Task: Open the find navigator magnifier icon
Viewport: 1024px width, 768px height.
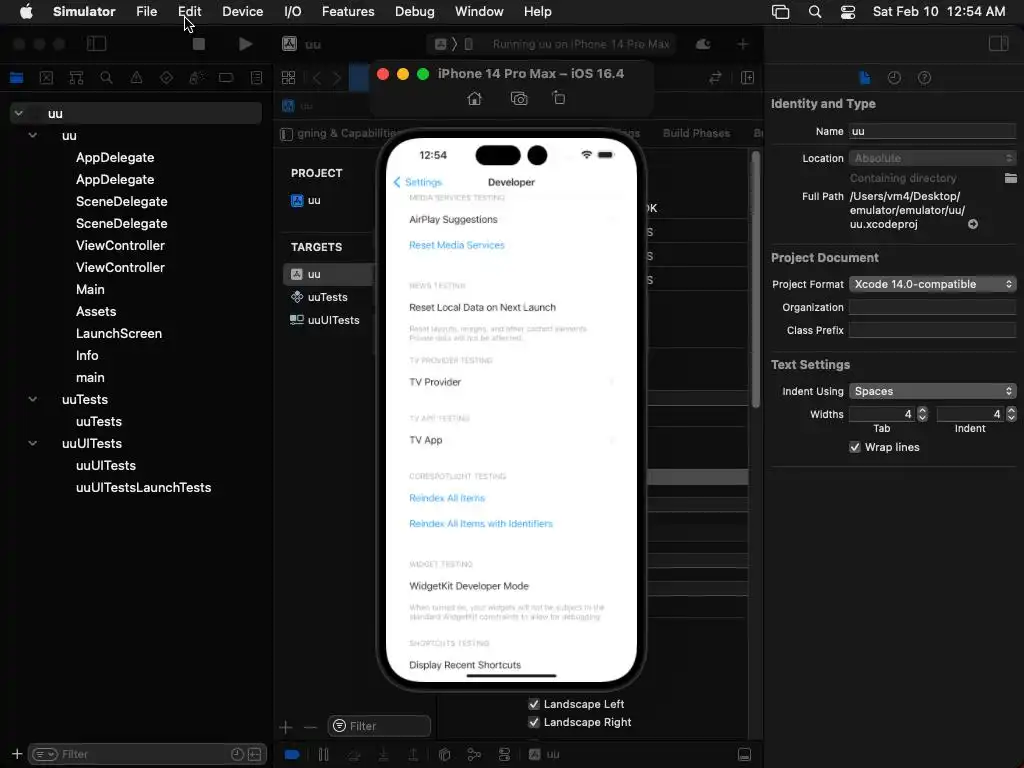Action: pos(106,78)
